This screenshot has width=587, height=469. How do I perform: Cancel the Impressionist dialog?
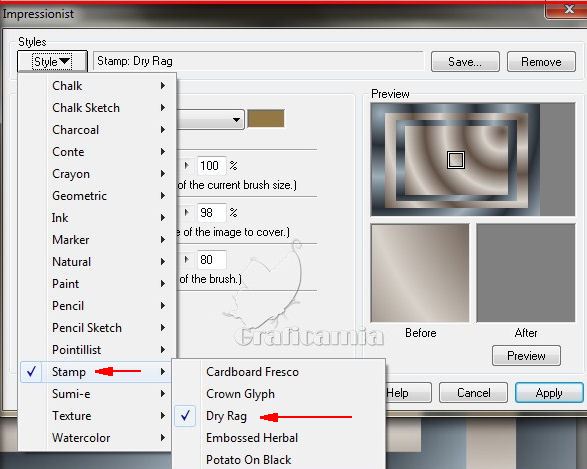(x=473, y=393)
